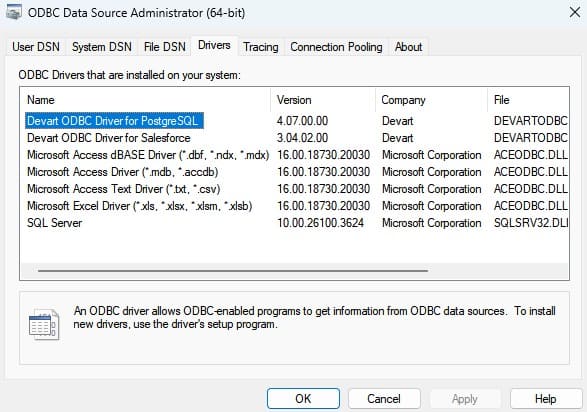Open the User DSN tab

(x=36, y=47)
